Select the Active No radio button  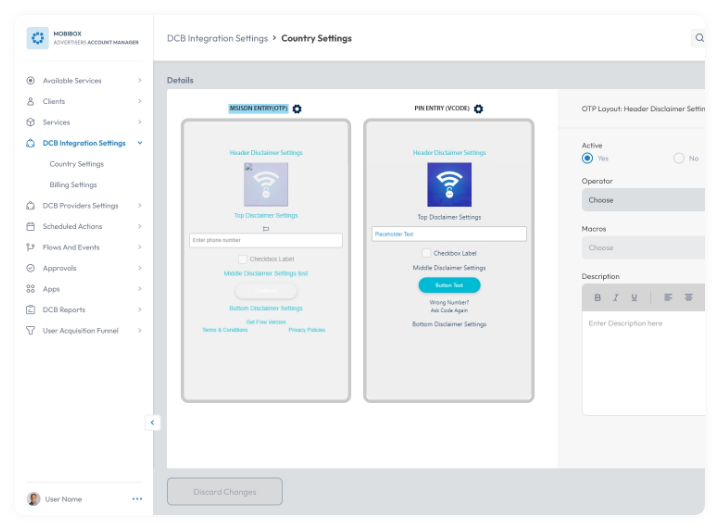click(x=679, y=158)
